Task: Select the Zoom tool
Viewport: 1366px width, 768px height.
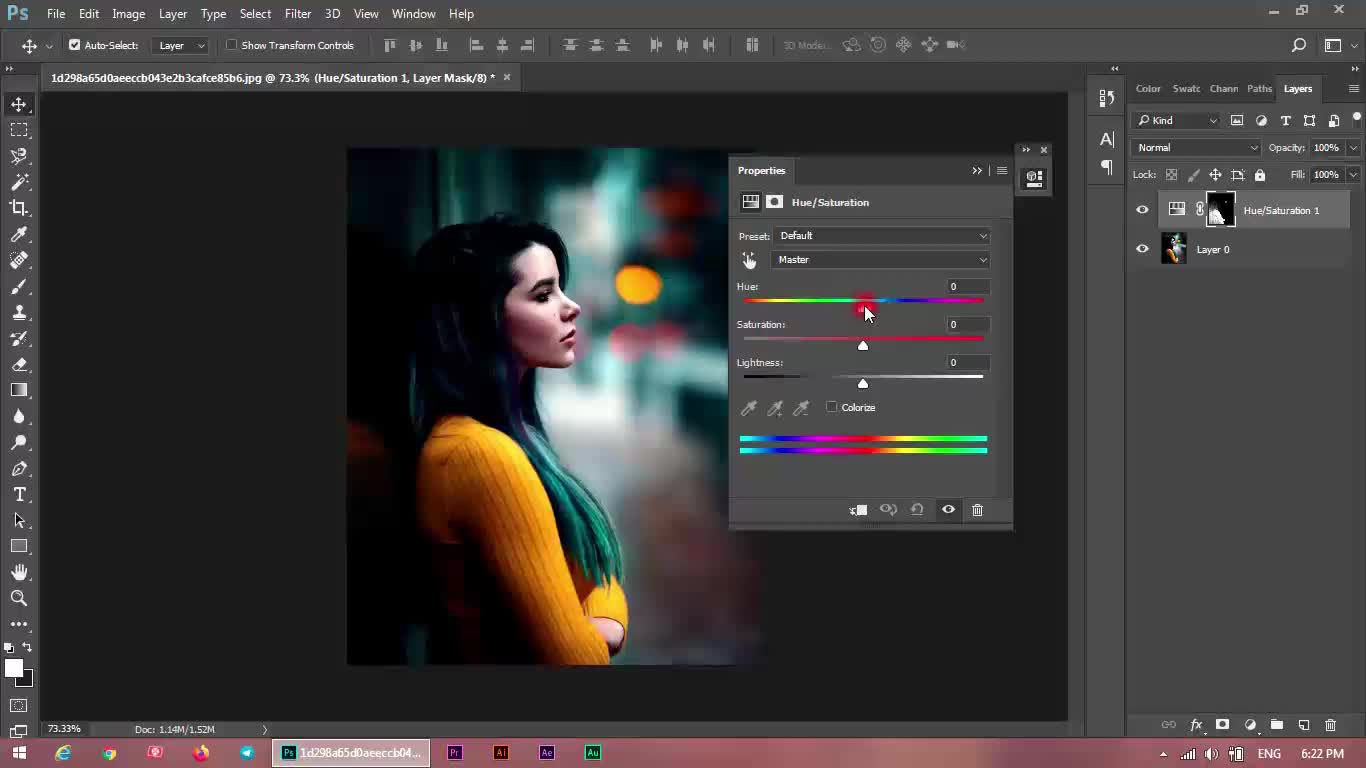Action: coord(19,598)
